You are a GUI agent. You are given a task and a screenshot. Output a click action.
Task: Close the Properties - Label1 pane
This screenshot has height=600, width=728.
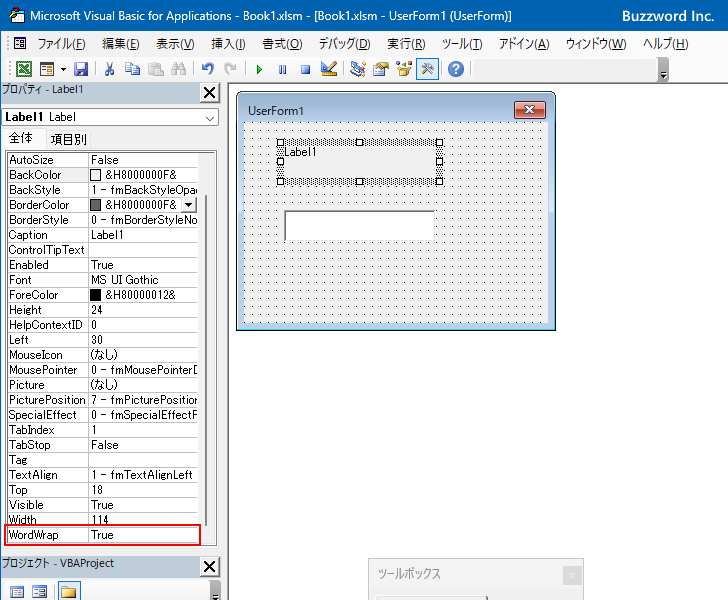[x=209, y=92]
